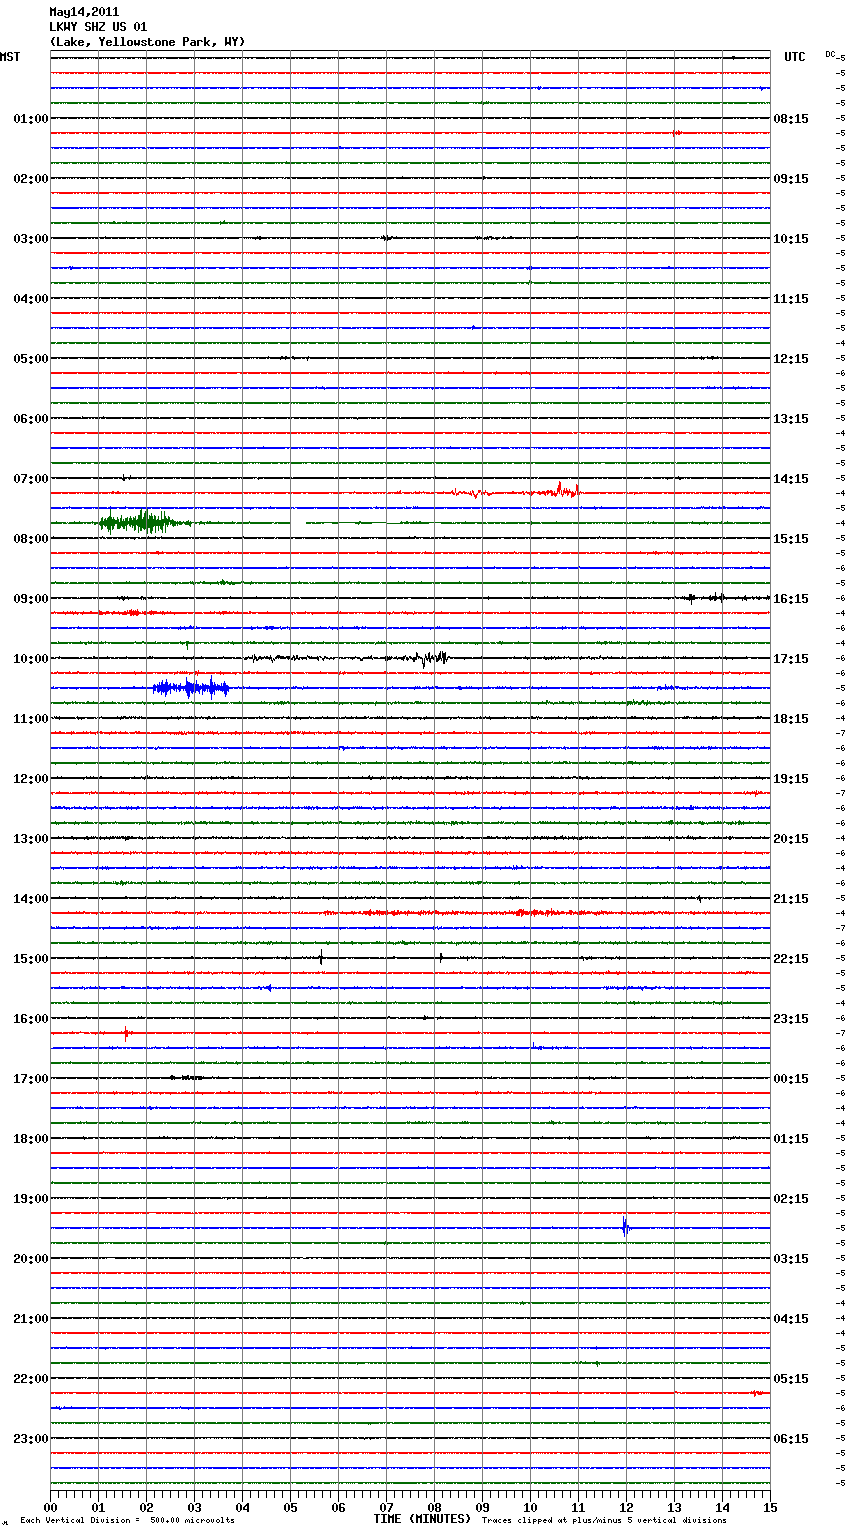Click the 04:15 UTC time label

791,1319
